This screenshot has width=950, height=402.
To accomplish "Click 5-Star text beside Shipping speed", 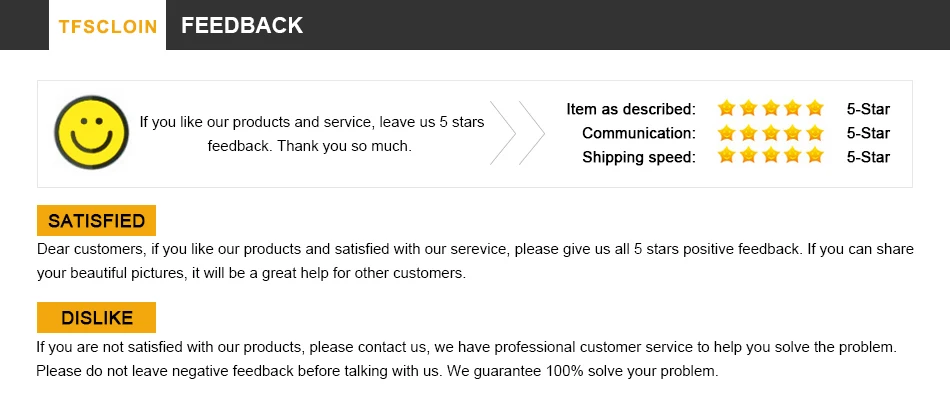I will click(867, 157).
